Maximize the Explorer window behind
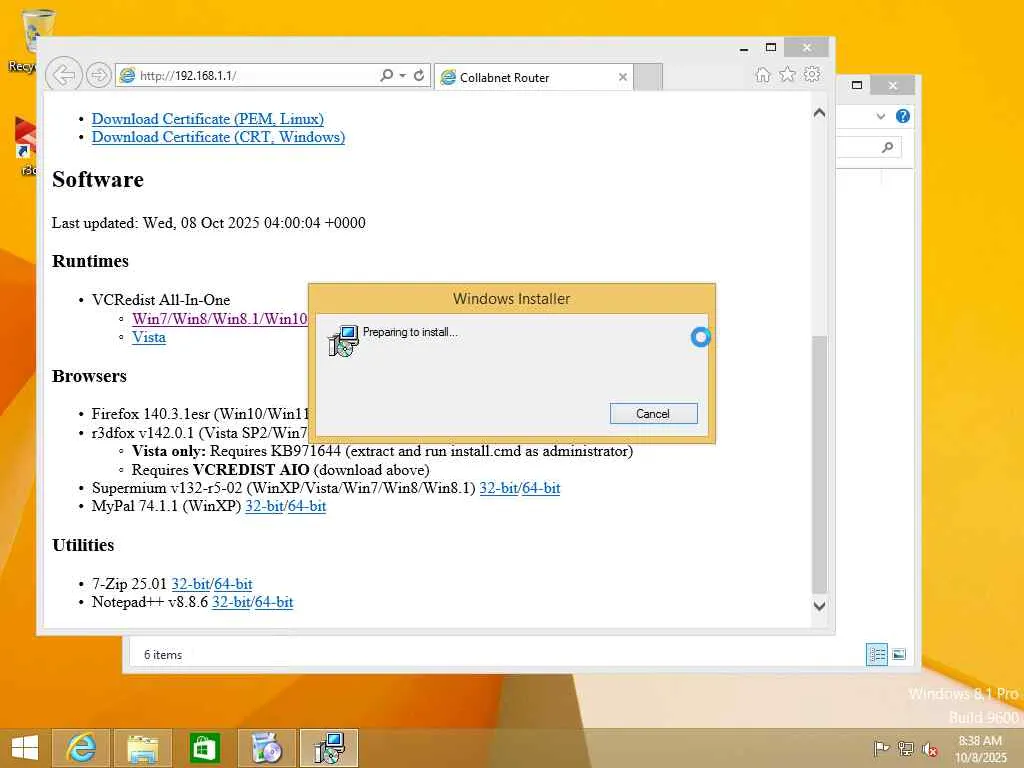This screenshot has width=1024, height=768. tap(857, 85)
